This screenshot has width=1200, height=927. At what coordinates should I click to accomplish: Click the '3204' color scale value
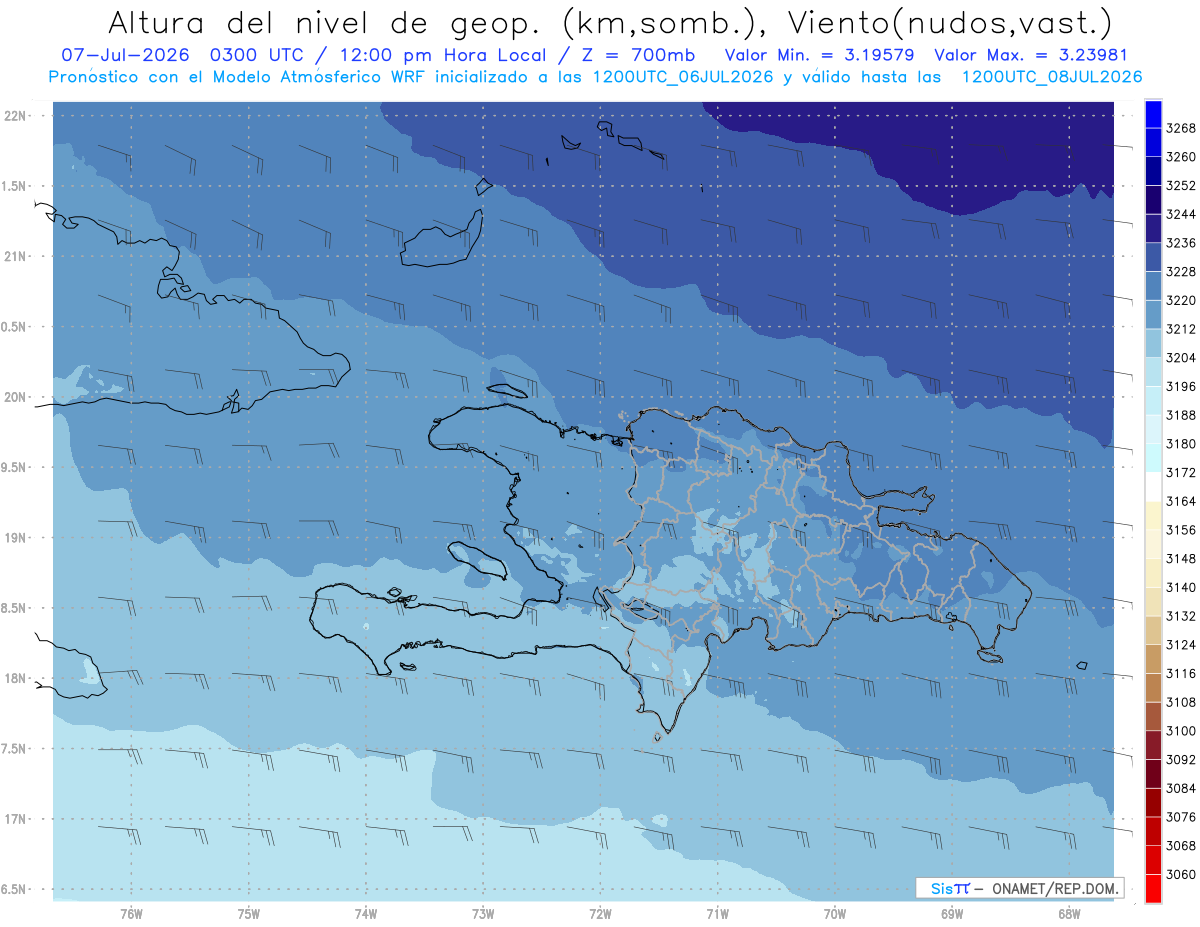[x=1180, y=358]
